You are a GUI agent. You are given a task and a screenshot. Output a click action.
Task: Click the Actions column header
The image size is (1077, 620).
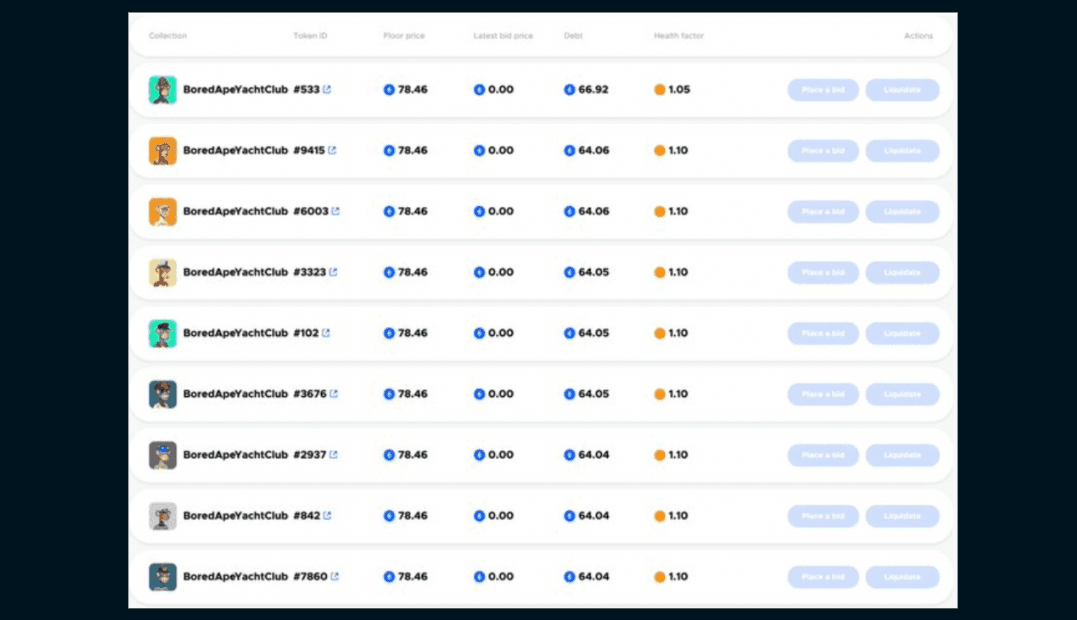click(x=918, y=36)
